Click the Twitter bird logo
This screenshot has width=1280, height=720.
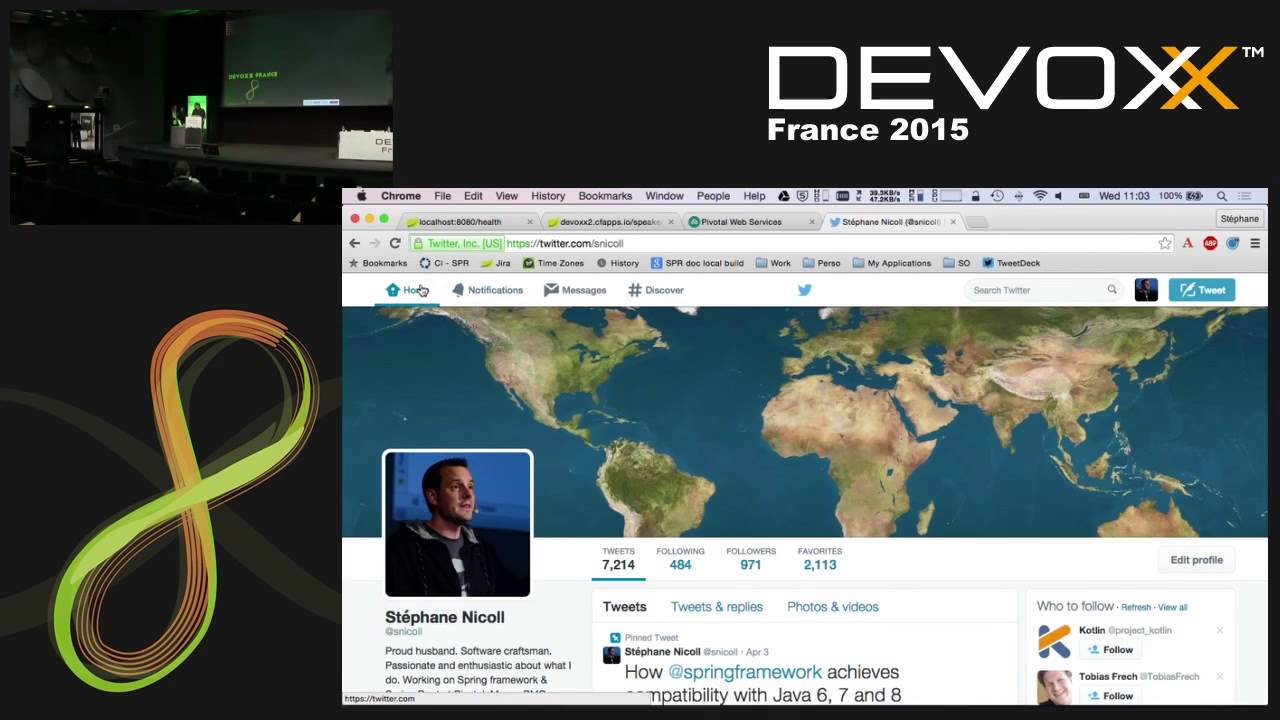click(x=804, y=290)
